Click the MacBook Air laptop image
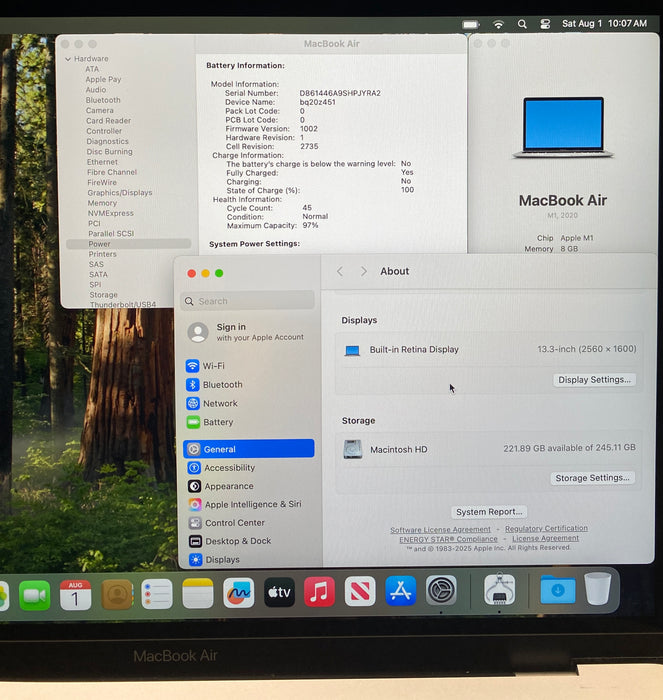The image size is (663, 700). point(563,128)
